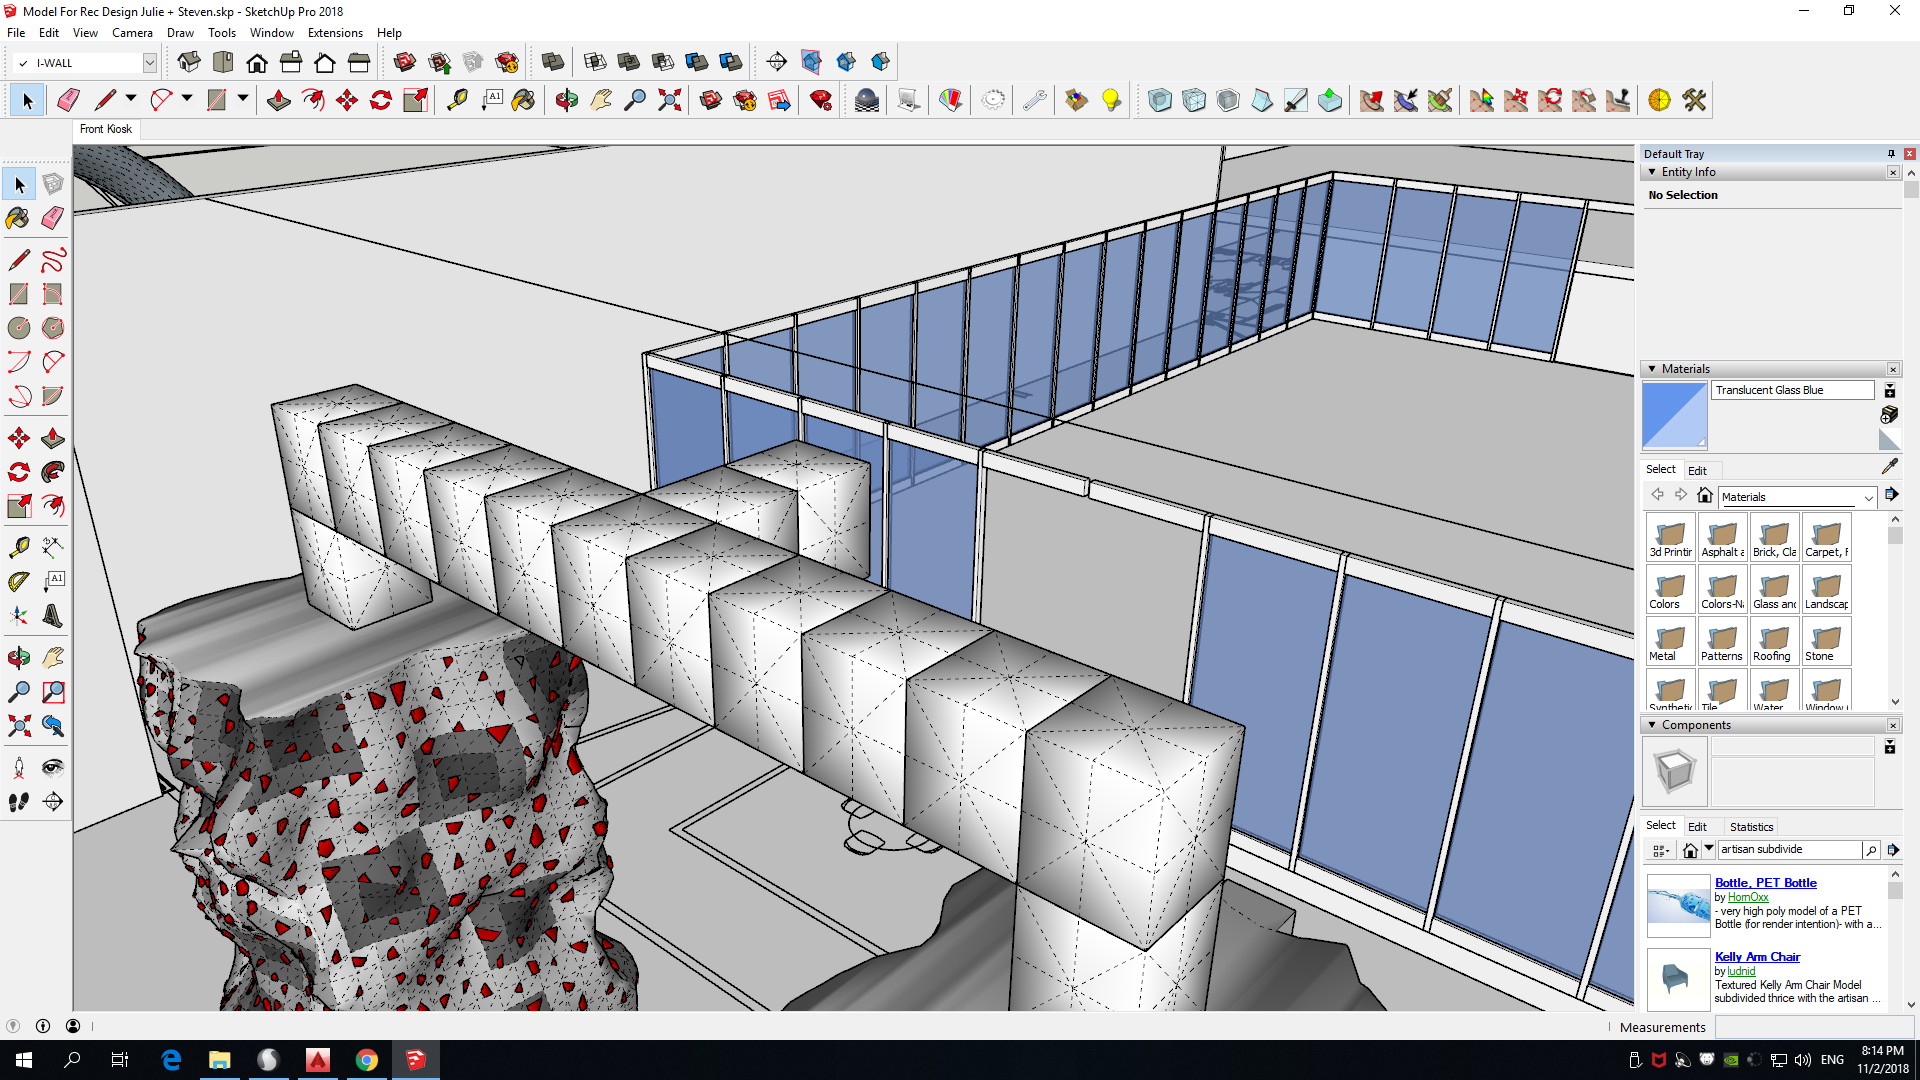1920x1080 pixels.
Task: Select the Paint Bucket tool
Action: tap(18, 218)
